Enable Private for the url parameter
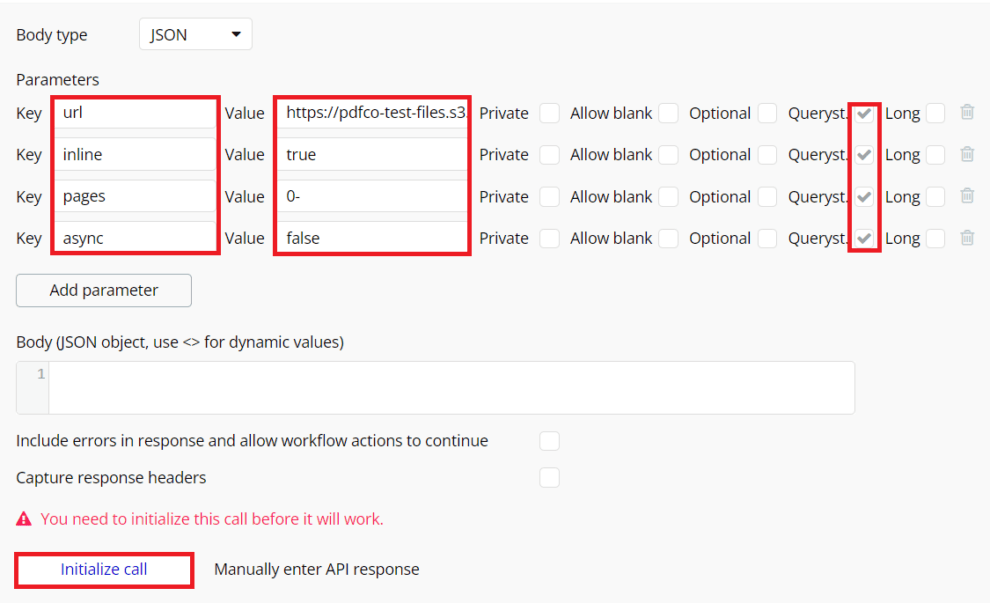 tap(549, 113)
